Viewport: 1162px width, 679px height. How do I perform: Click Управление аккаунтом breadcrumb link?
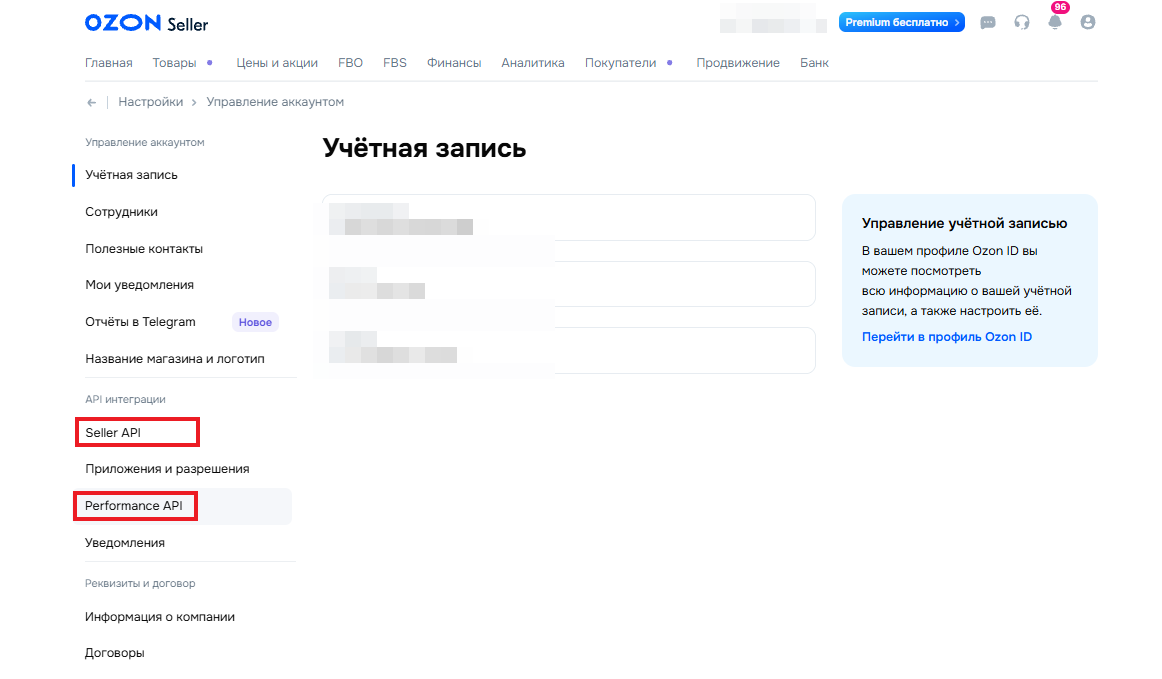tap(275, 102)
